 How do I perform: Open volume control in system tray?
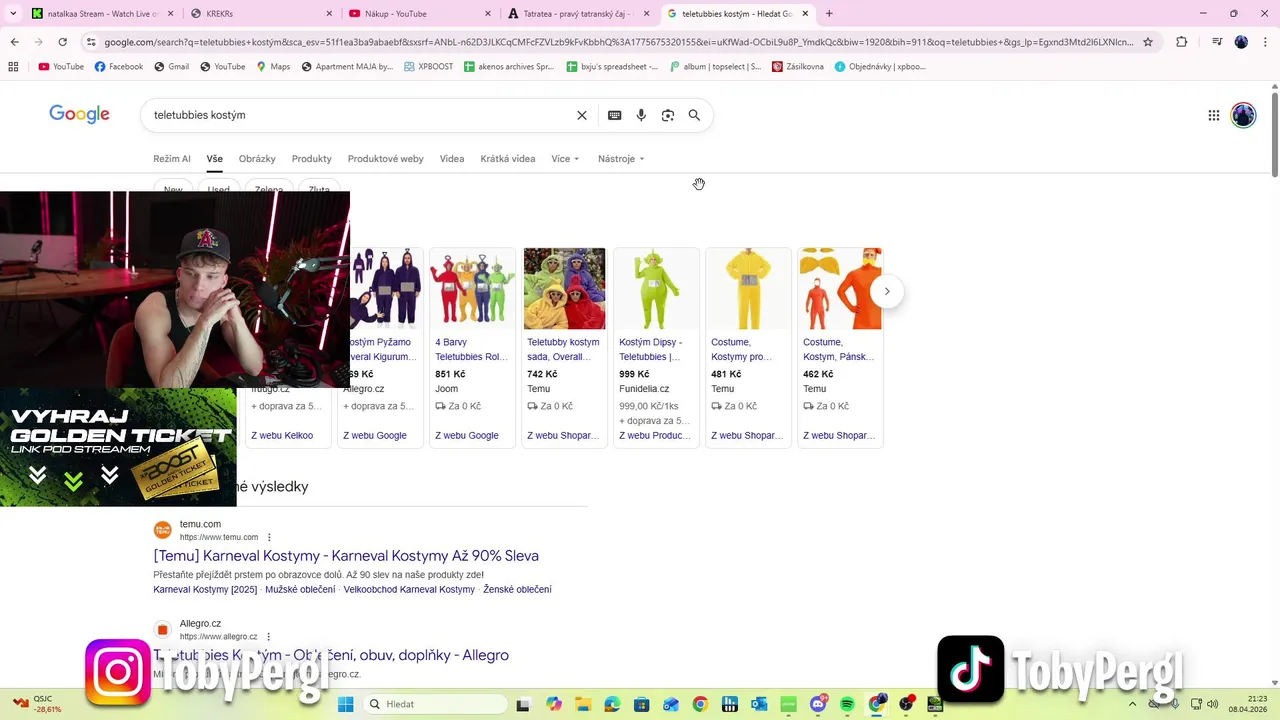[1213, 704]
